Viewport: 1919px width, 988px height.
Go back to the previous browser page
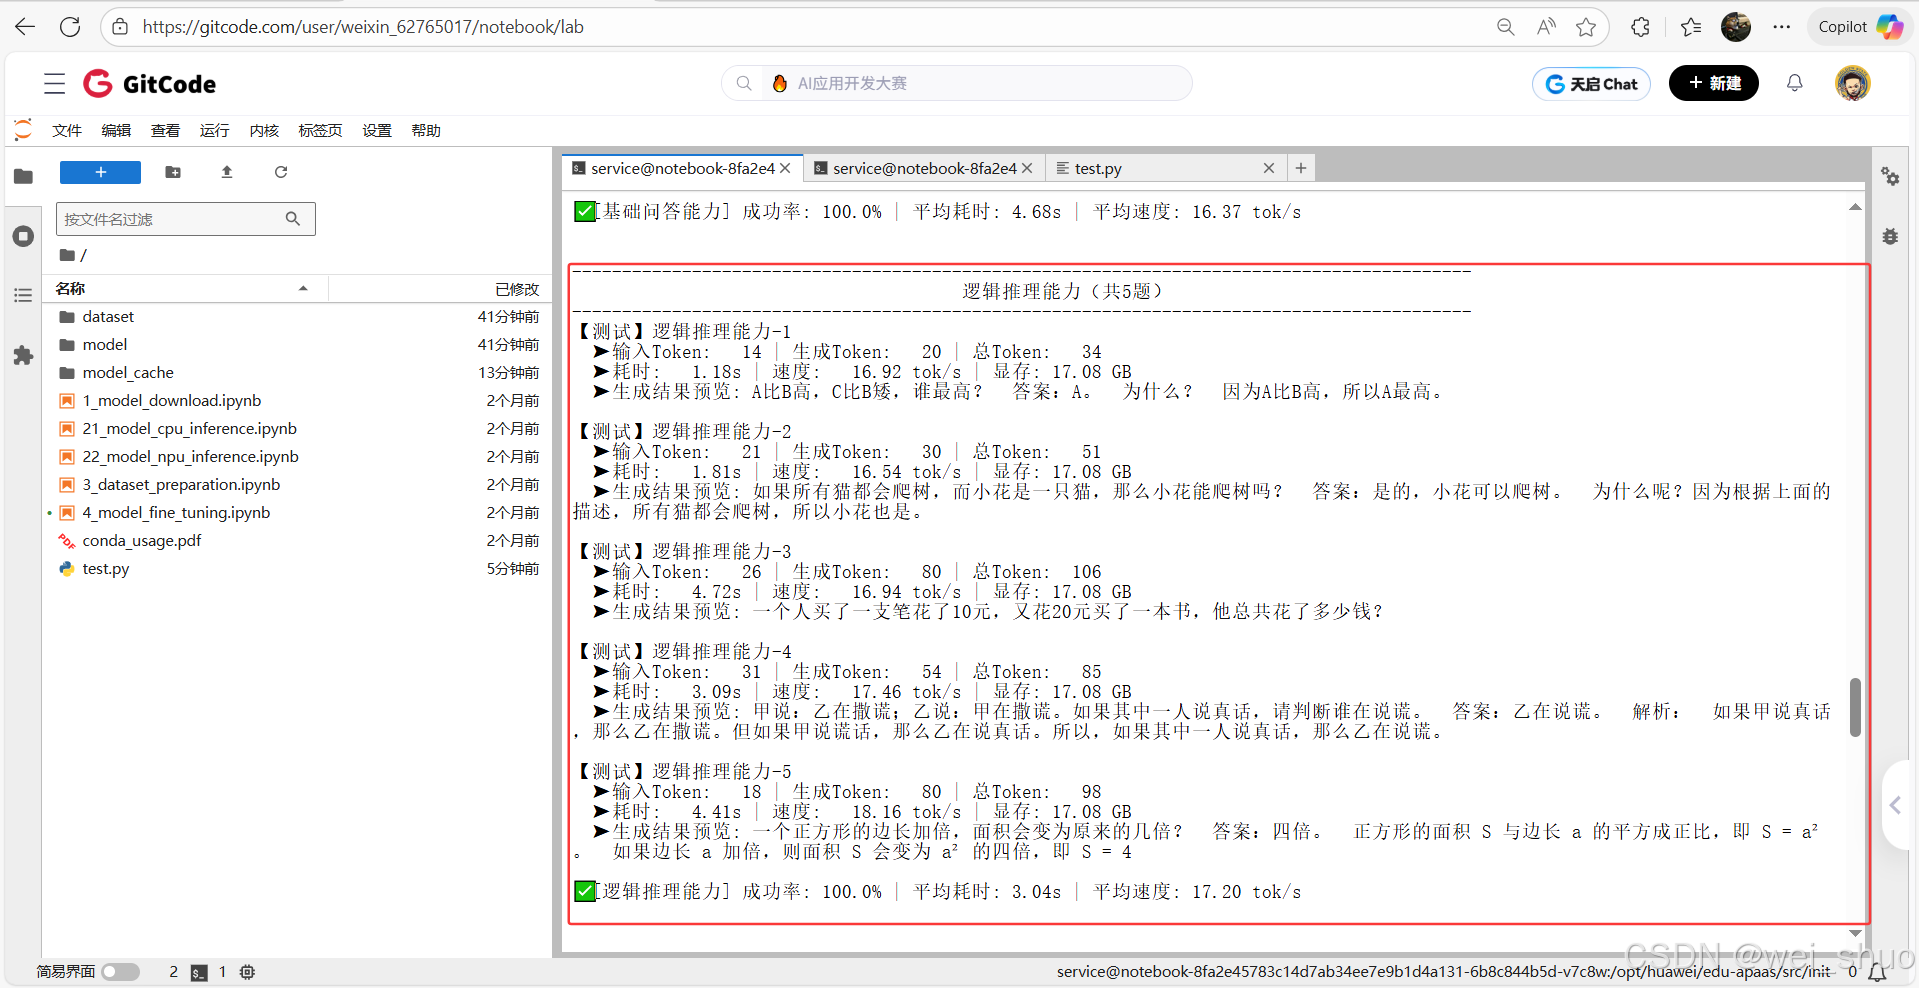point(25,27)
